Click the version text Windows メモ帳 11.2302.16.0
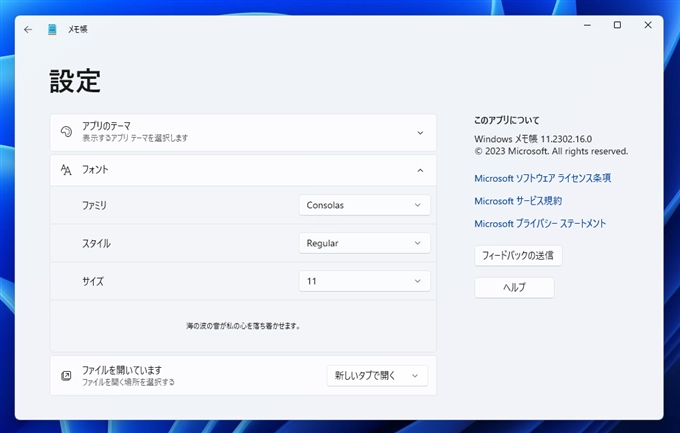Image resolution: width=680 pixels, height=433 pixels. coord(533,139)
